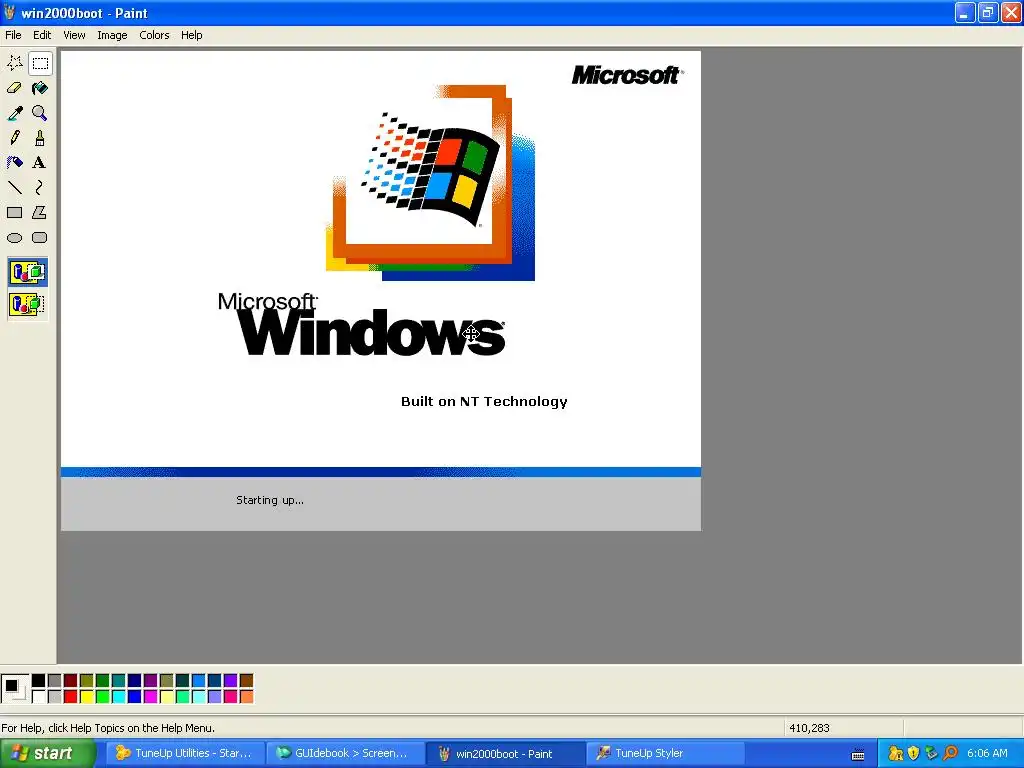Switch to GUIdebook taskbar window
Screen dimensions: 1024x768
tap(345, 754)
